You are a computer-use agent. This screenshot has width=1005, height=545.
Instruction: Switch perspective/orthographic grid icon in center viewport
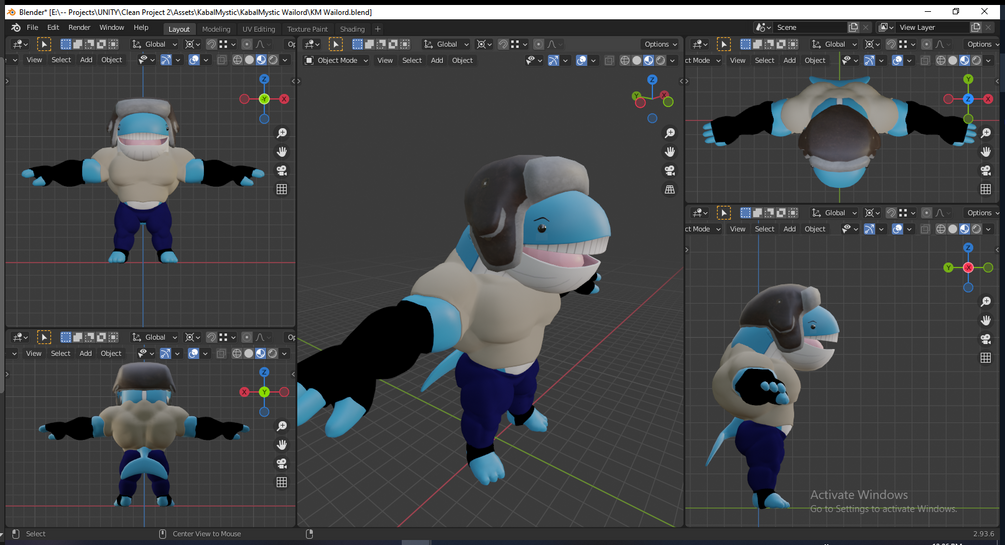click(x=670, y=189)
